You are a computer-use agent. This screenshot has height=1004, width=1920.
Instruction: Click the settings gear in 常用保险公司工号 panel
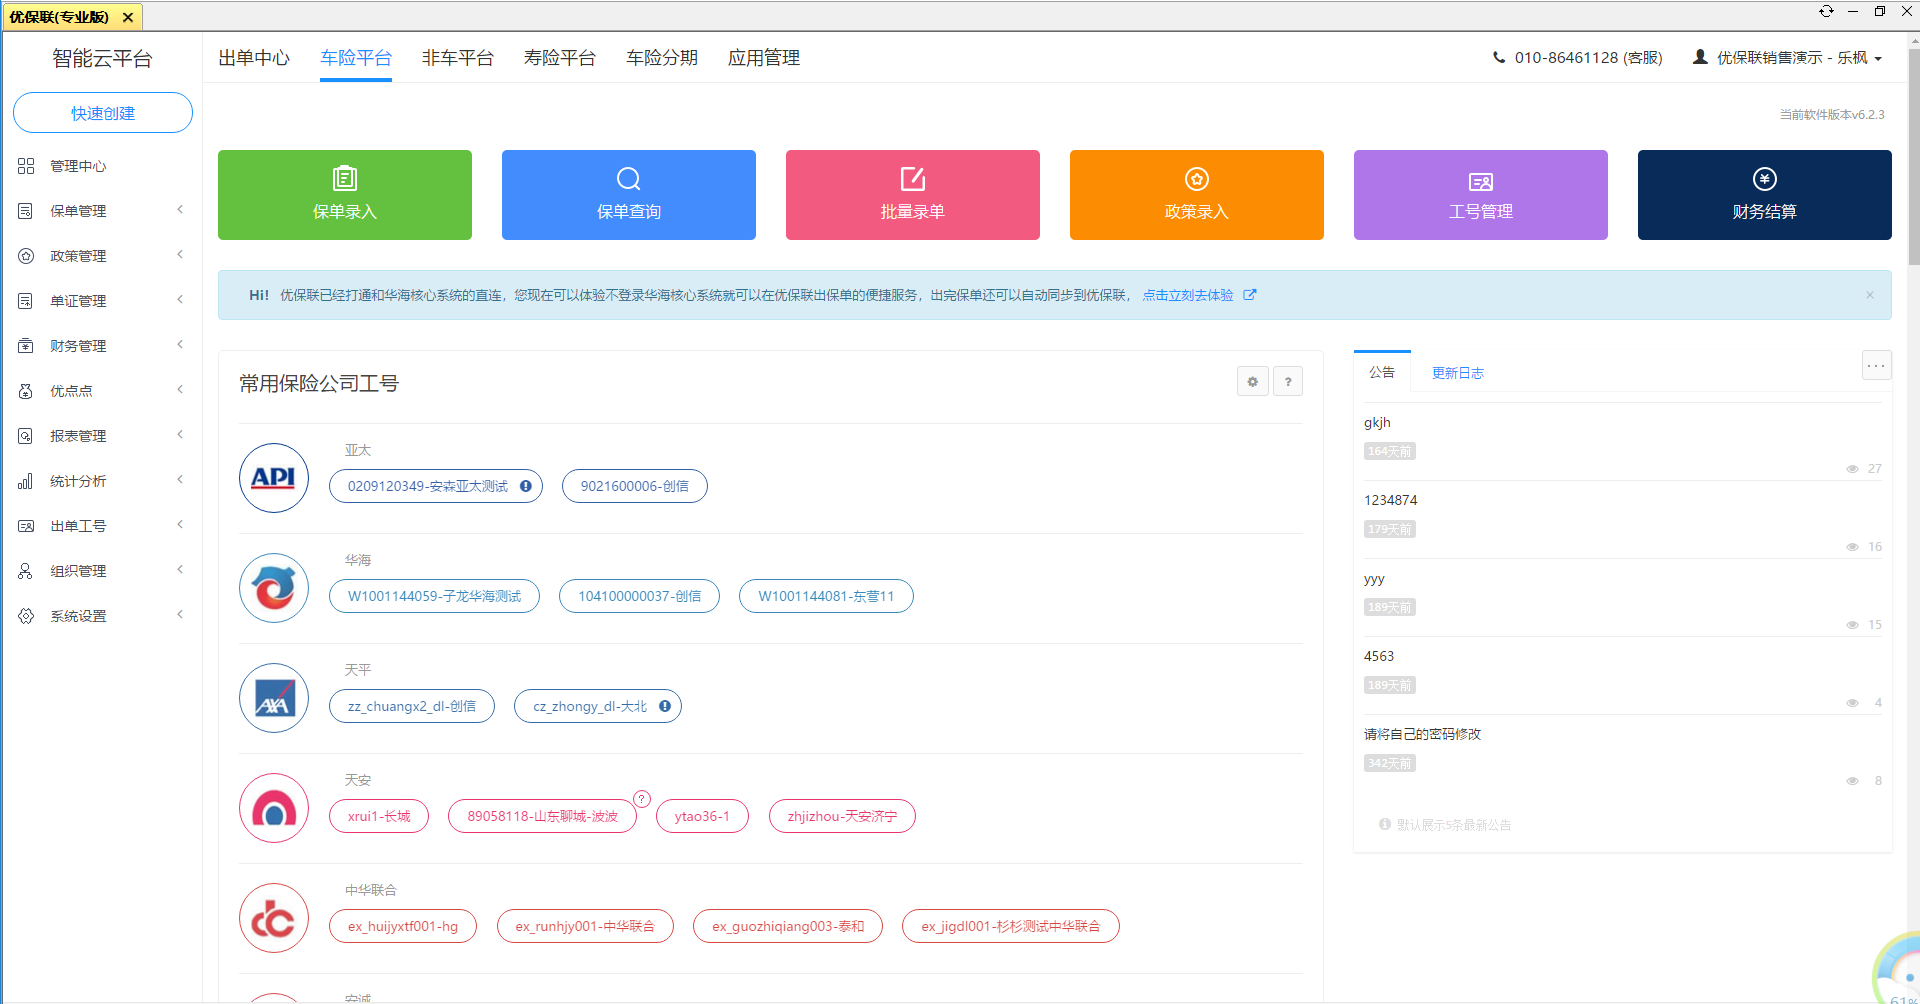click(x=1253, y=381)
